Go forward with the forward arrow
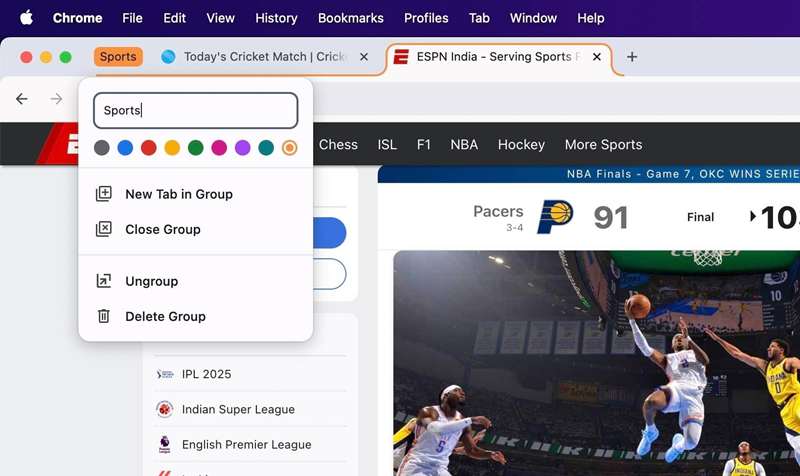 coord(56,99)
